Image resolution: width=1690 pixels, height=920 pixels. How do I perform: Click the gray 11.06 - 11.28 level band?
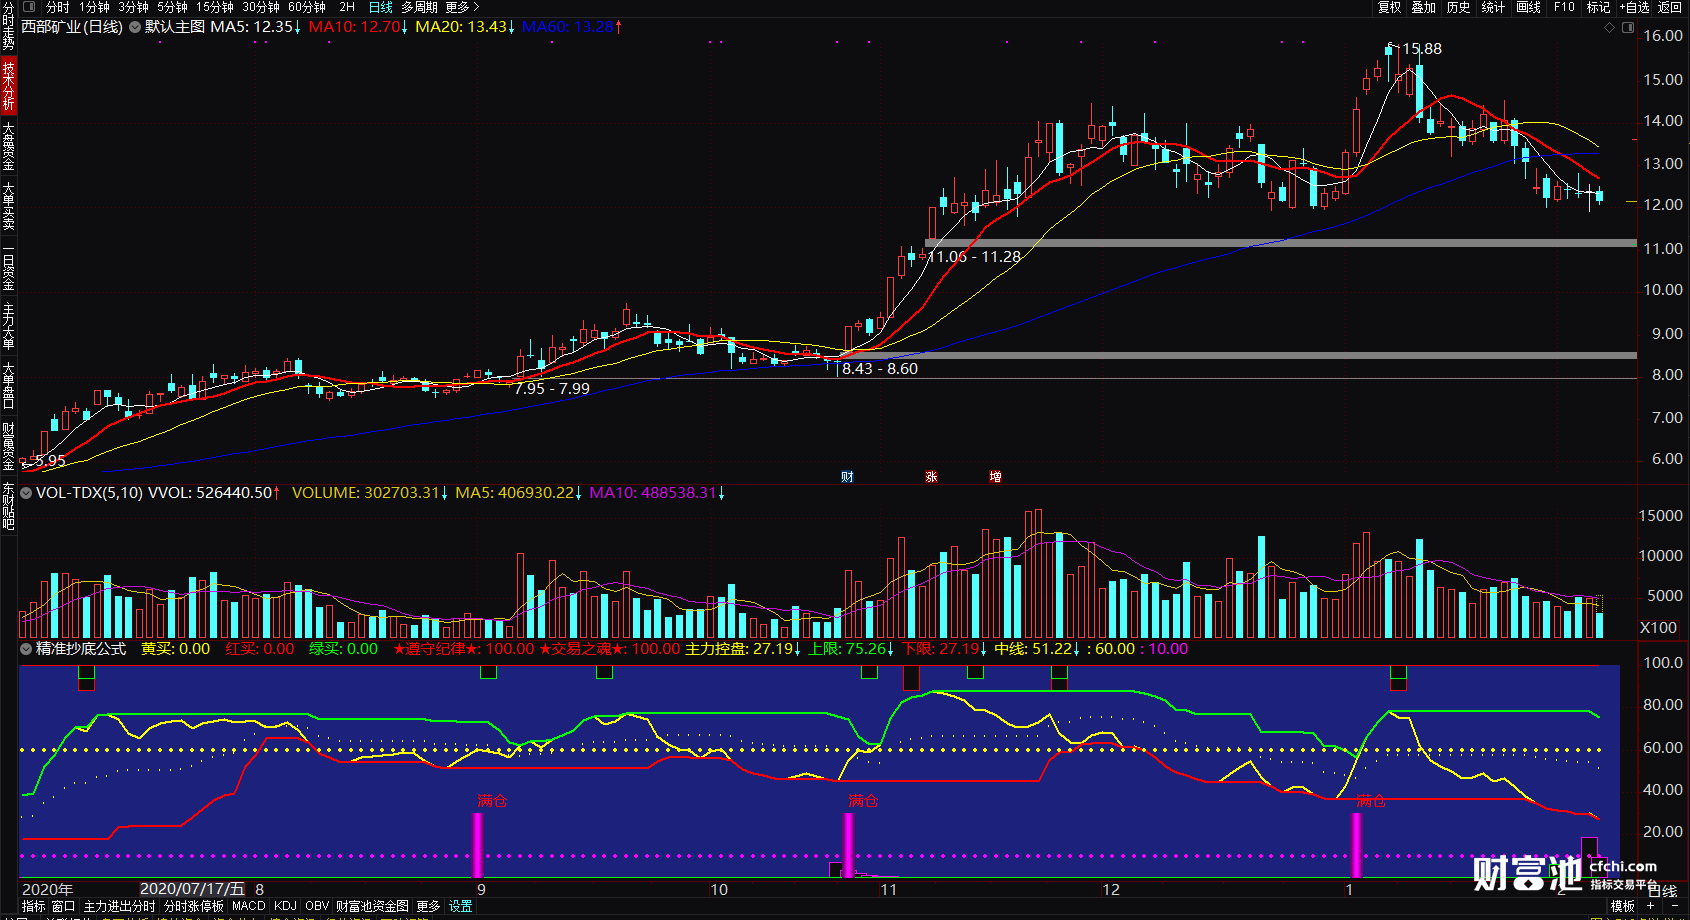[x=1280, y=243]
